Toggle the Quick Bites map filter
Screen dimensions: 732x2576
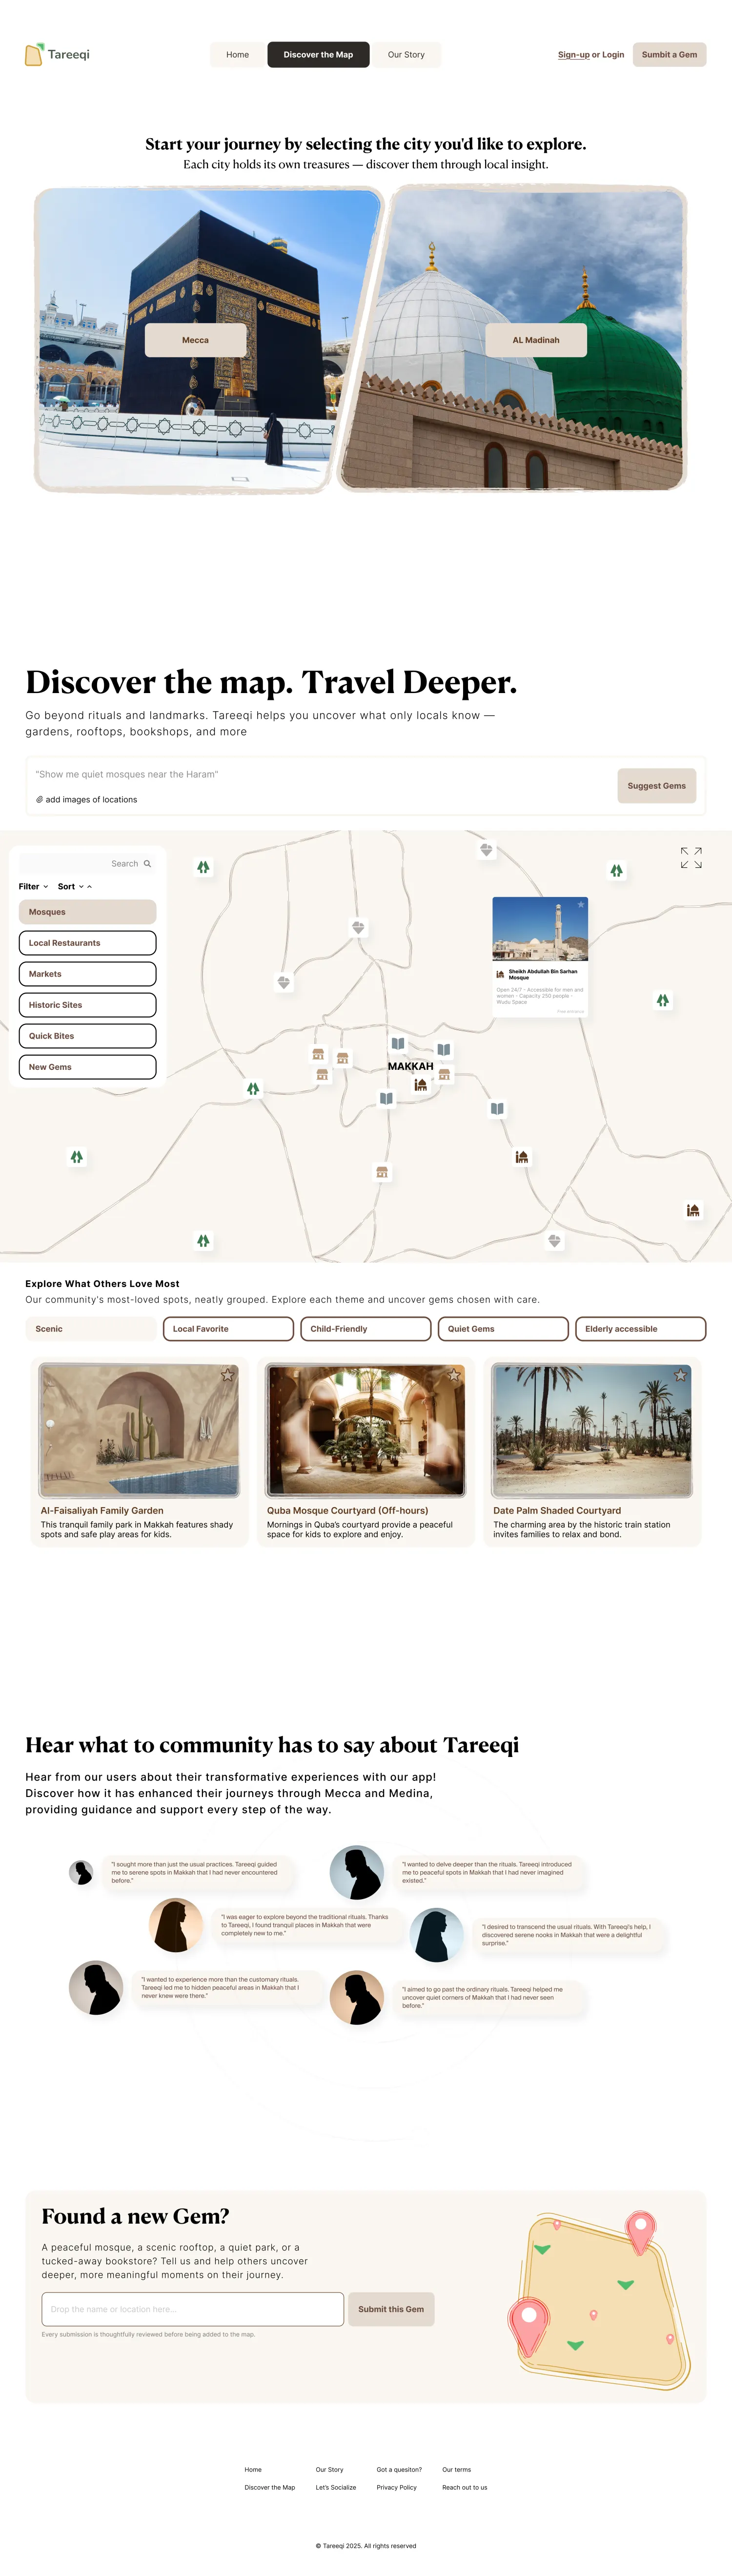pyautogui.click(x=88, y=1036)
